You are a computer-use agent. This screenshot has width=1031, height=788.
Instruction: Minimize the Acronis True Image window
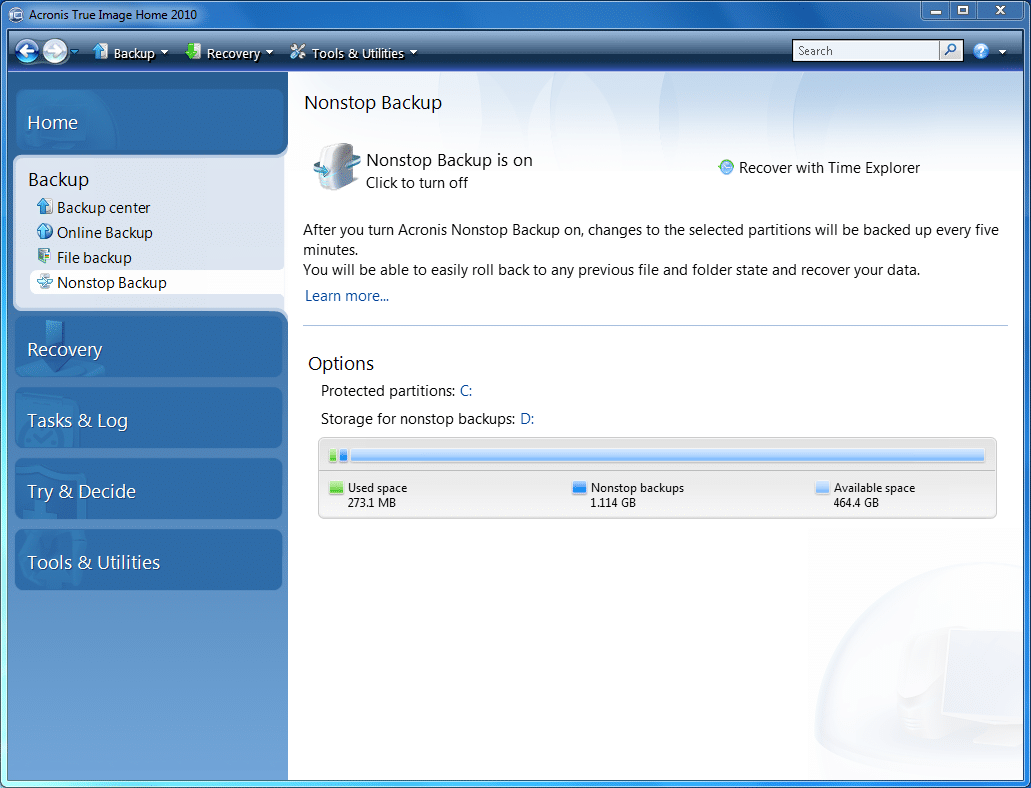(x=936, y=11)
